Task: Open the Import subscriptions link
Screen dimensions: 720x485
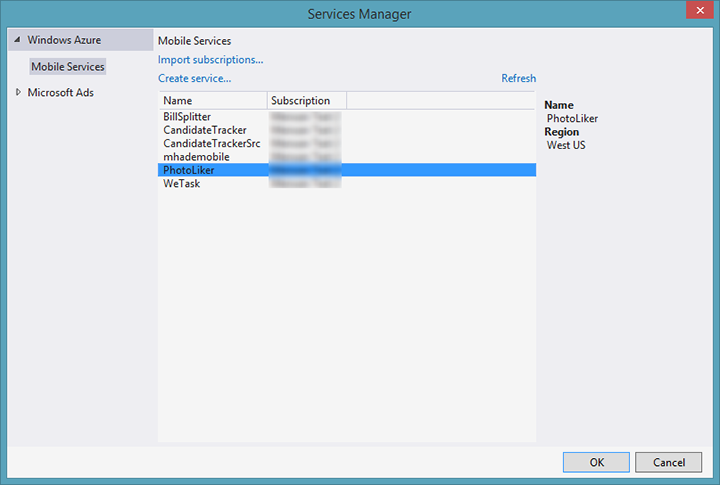Action: click(211, 60)
